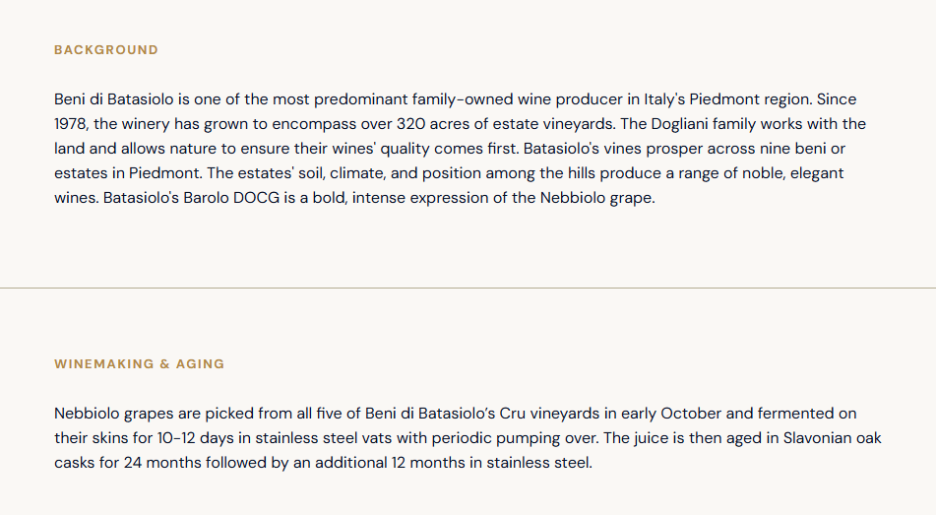The image size is (936, 515).
Task: Click the BACKGROUND section heading
Action: pos(106,50)
